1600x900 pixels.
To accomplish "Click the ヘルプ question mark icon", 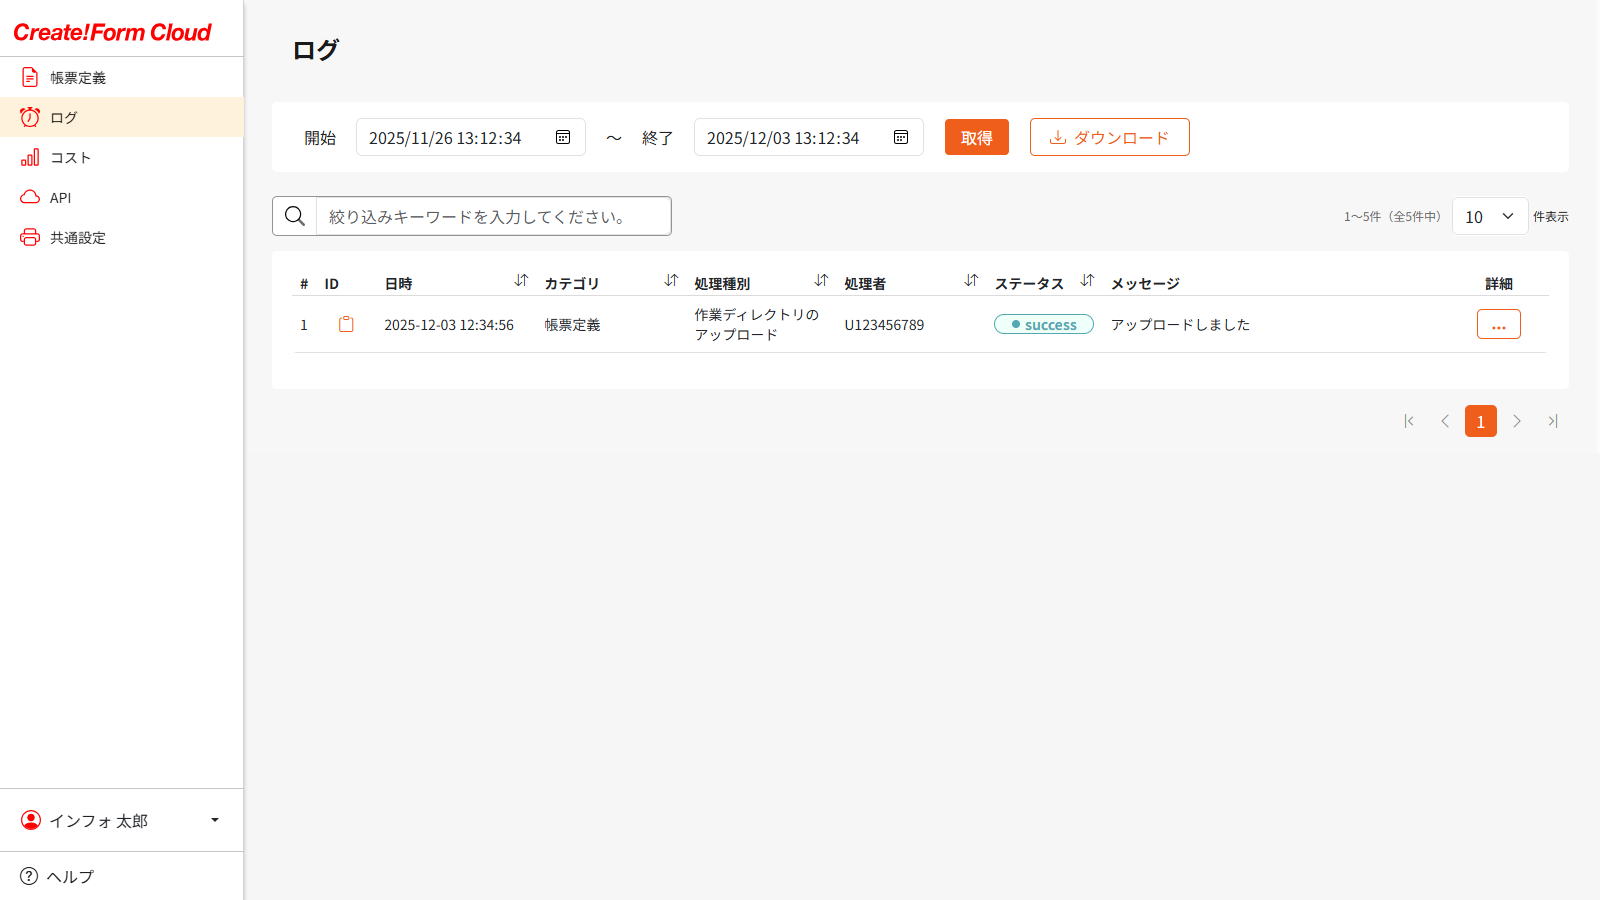I will [29, 876].
